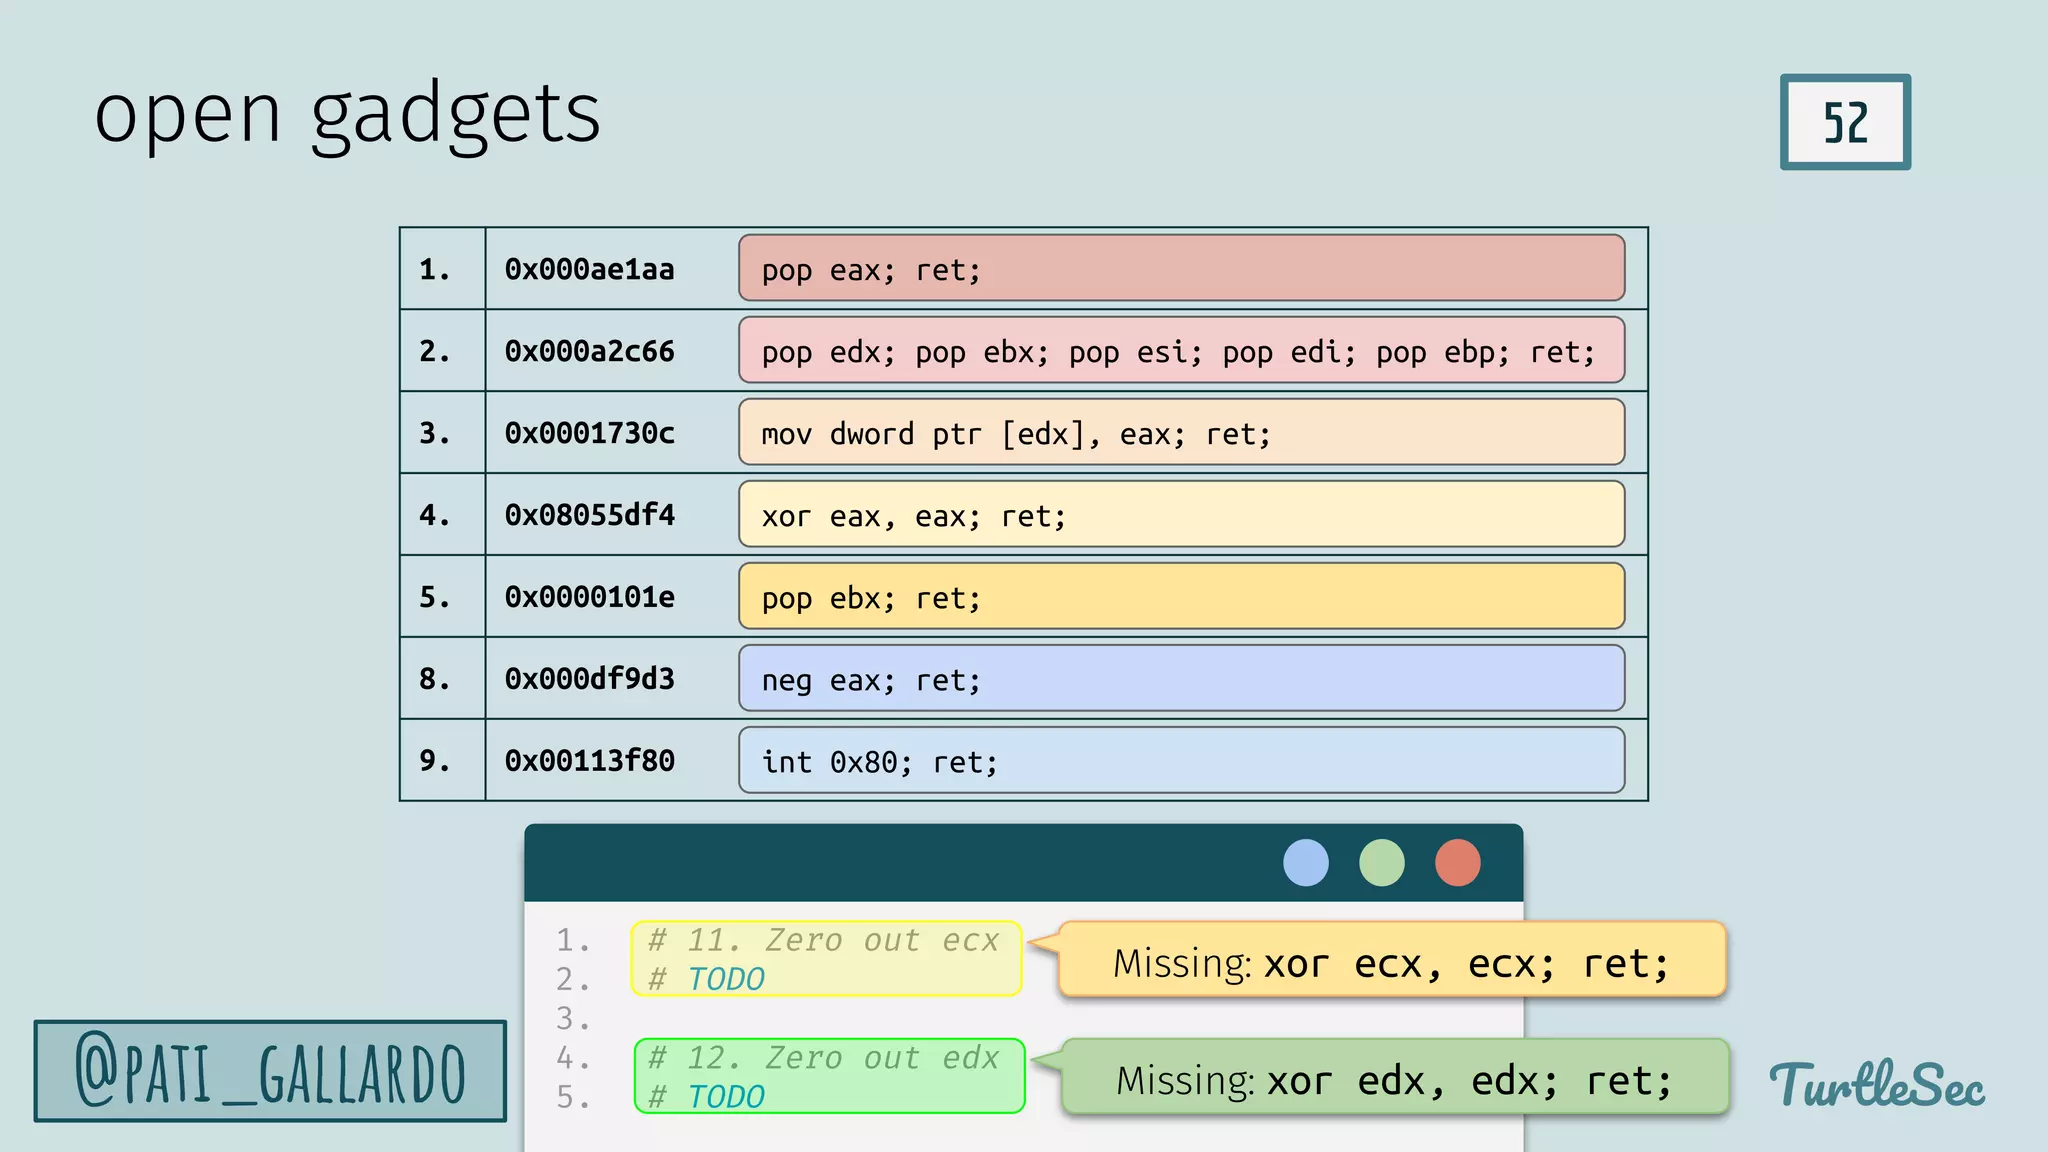
Task: Click the 'neg eax; ret;' gadget box
Action: [1180, 678]
